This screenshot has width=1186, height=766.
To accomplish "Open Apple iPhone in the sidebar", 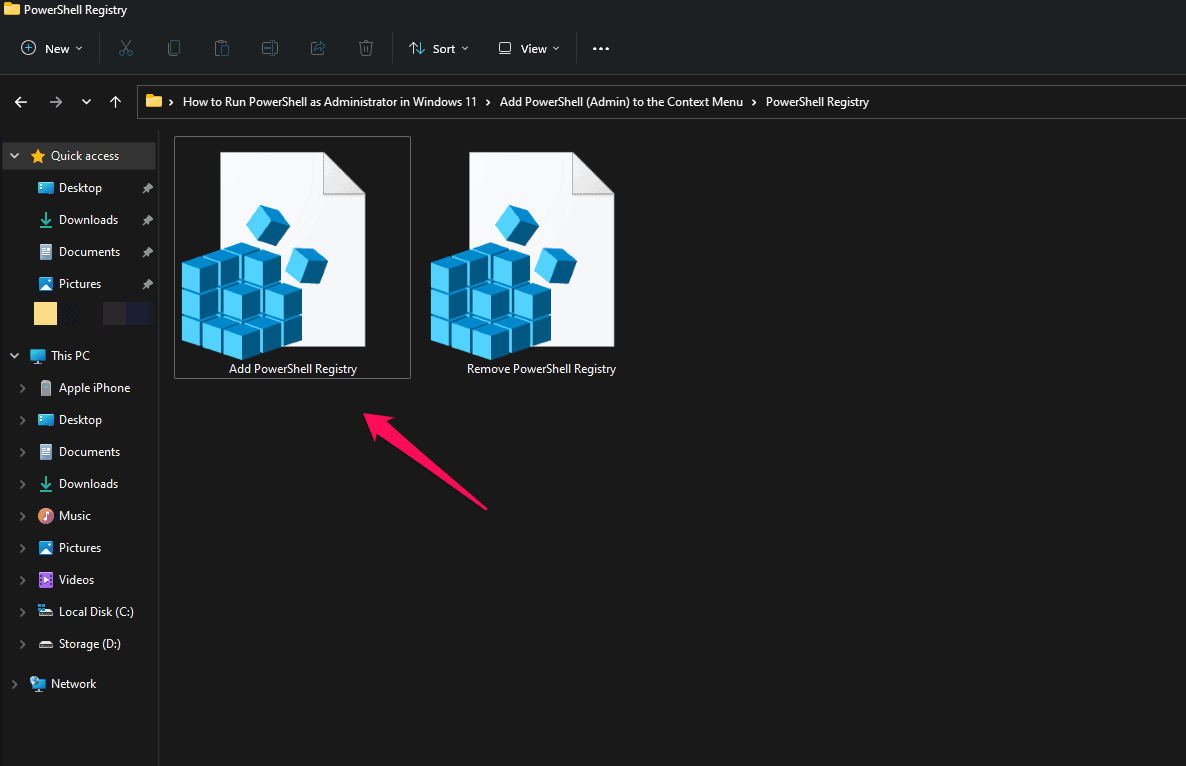I will pos(94,388).
